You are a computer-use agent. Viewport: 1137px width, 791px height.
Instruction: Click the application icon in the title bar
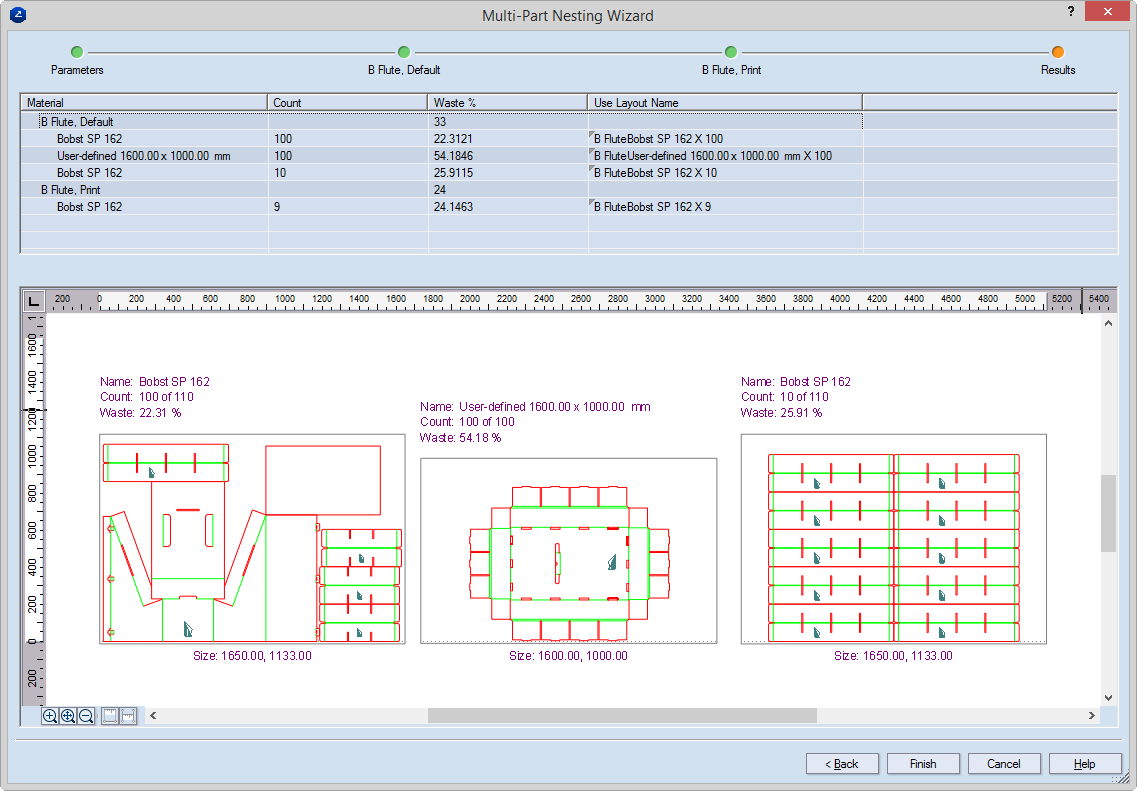click(16, 15)
